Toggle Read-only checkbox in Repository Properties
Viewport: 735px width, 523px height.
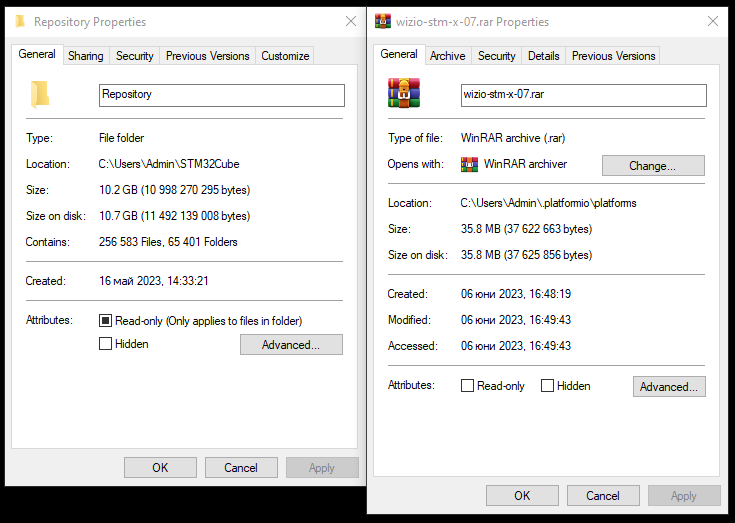105,321
